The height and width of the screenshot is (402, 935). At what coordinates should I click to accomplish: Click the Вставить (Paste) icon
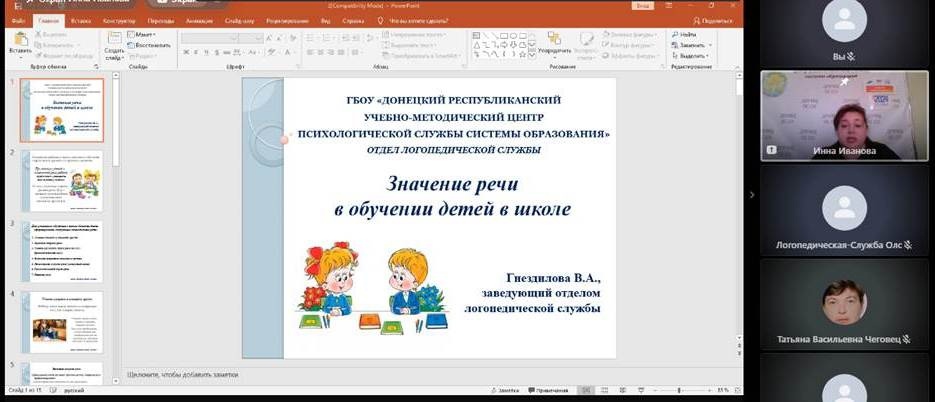coord(20,39)
